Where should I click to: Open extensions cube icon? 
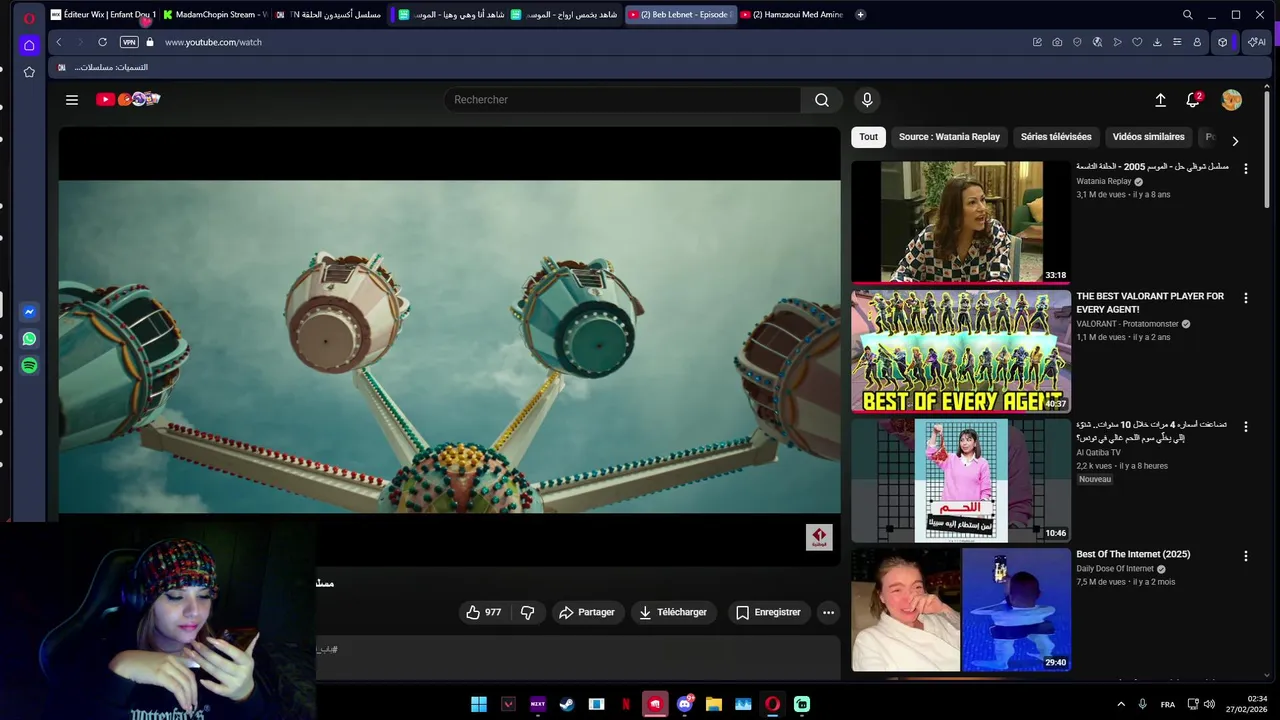pyautogui.click(x=1222, y=42)
